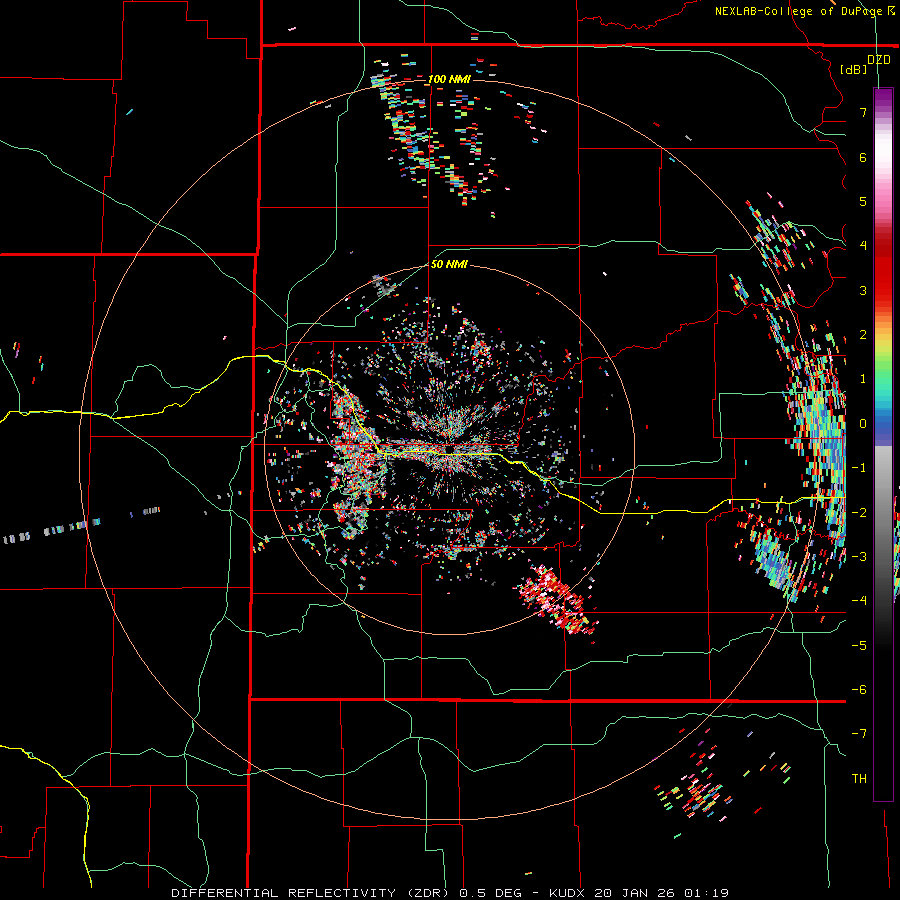
Task: Click the -3 value on the scale
Action: 859,556
